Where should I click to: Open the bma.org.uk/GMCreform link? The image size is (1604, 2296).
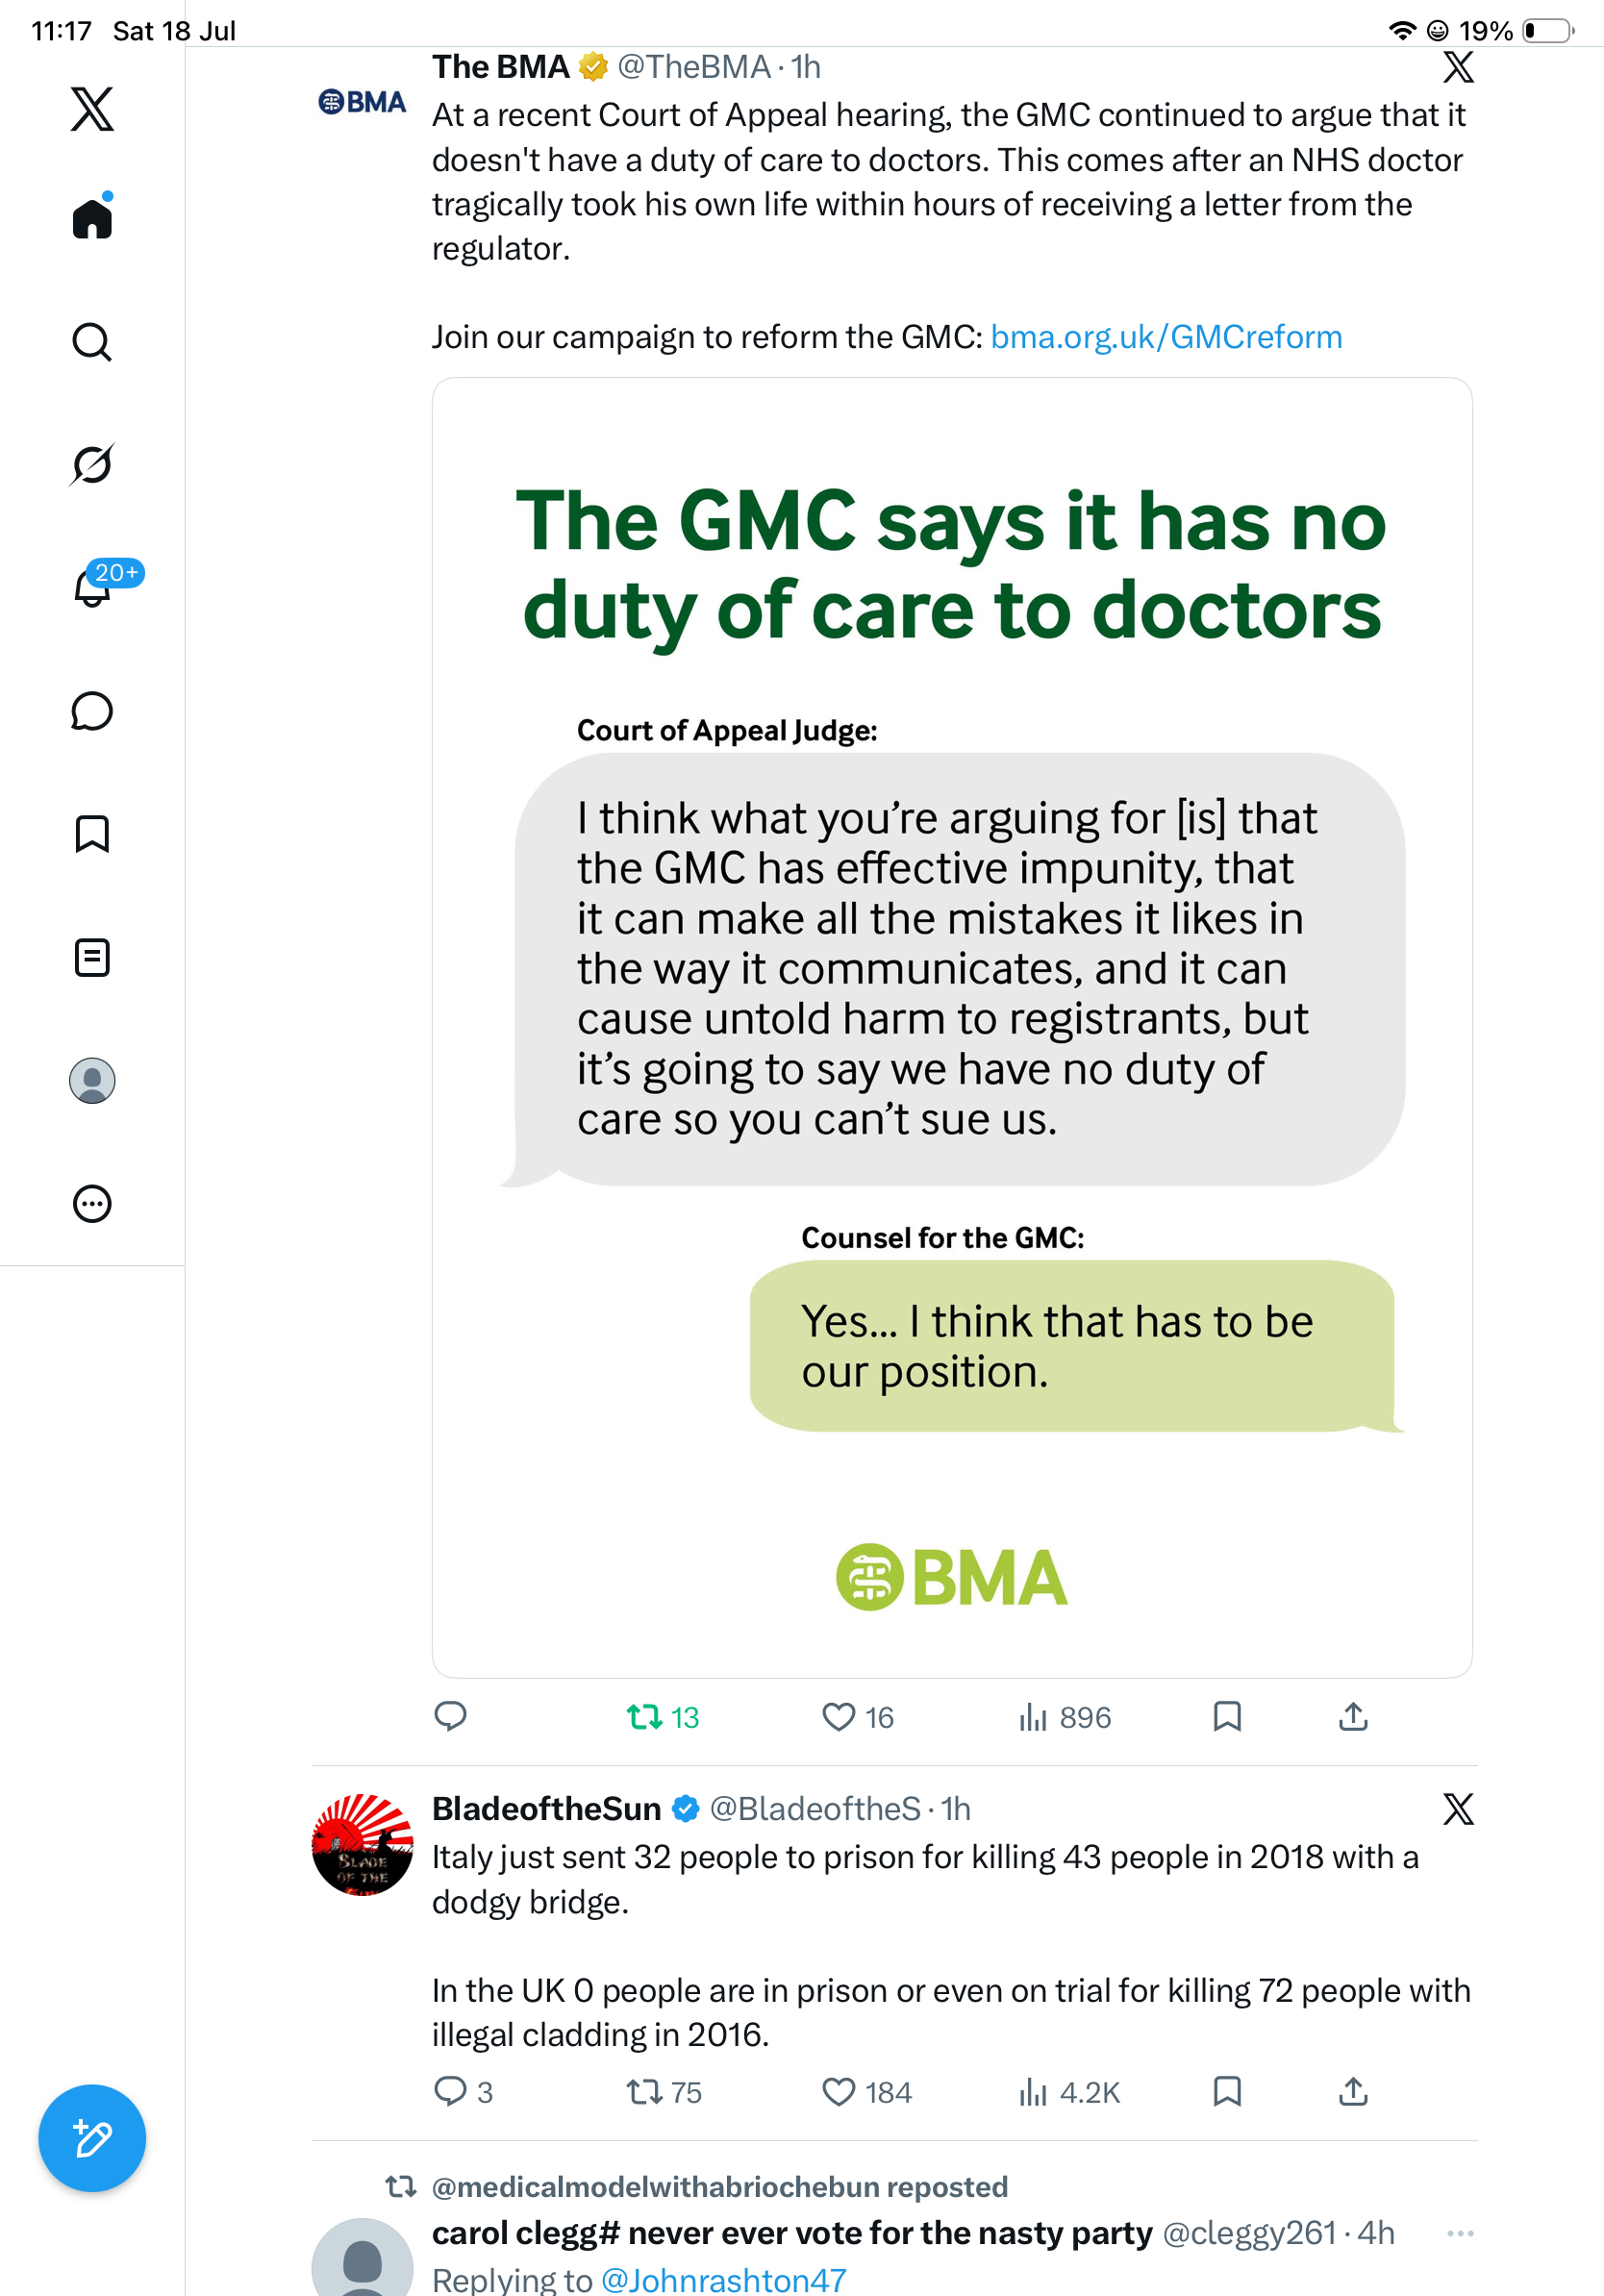point(1166,337)
